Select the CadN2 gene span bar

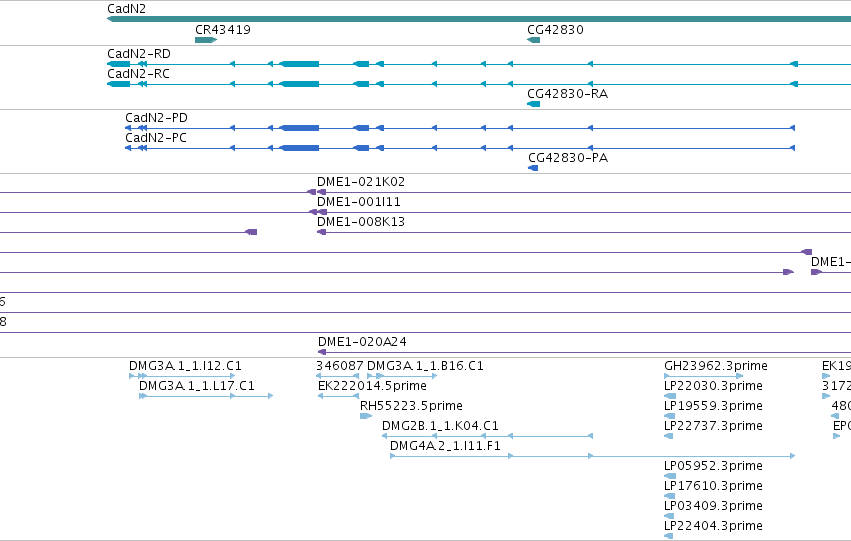click(x=479, y=20)
